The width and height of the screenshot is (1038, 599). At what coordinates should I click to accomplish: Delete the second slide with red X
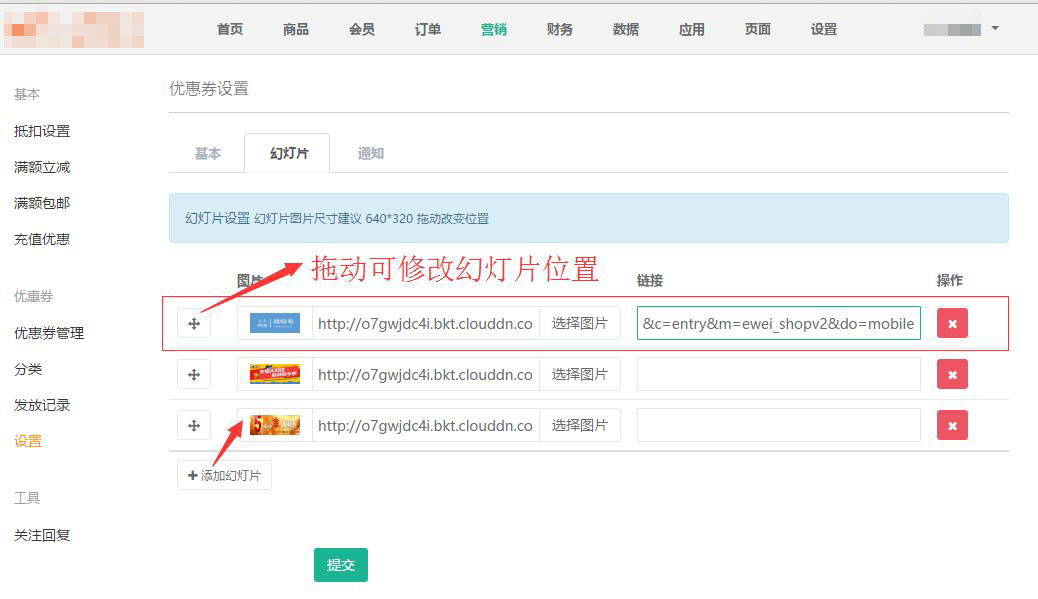point(952,374)
